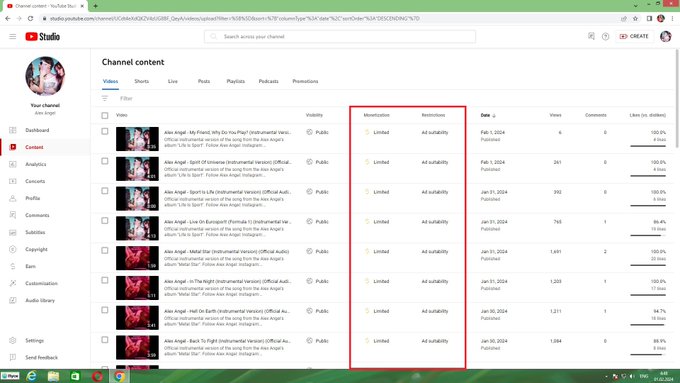680x383 pixels.
Task: Switch to the Playlists tab
Action: (235, 81)
